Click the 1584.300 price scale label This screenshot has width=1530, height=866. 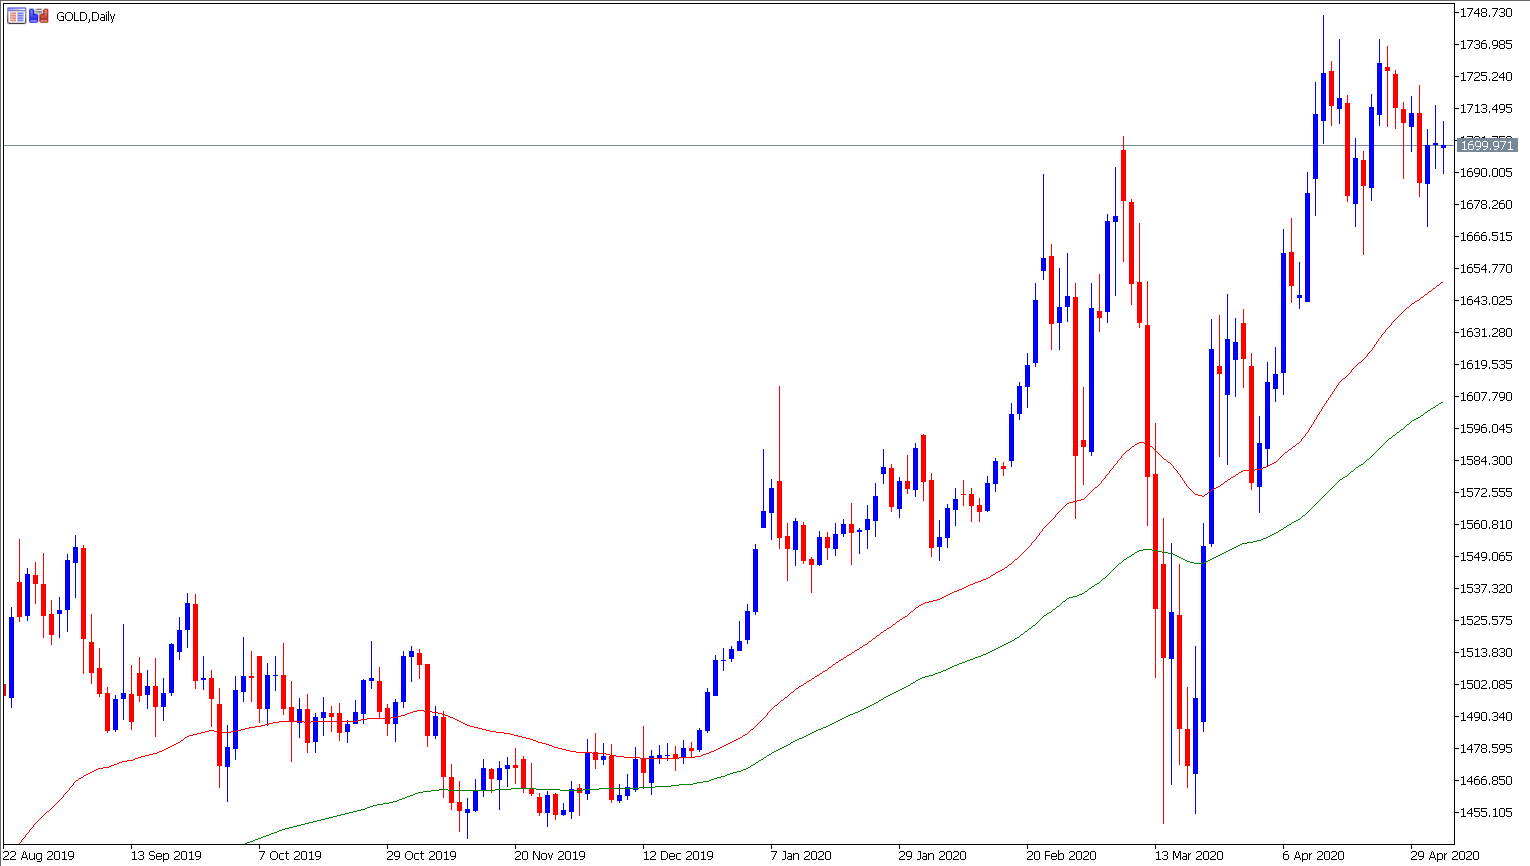click(x=1486, y=461)
